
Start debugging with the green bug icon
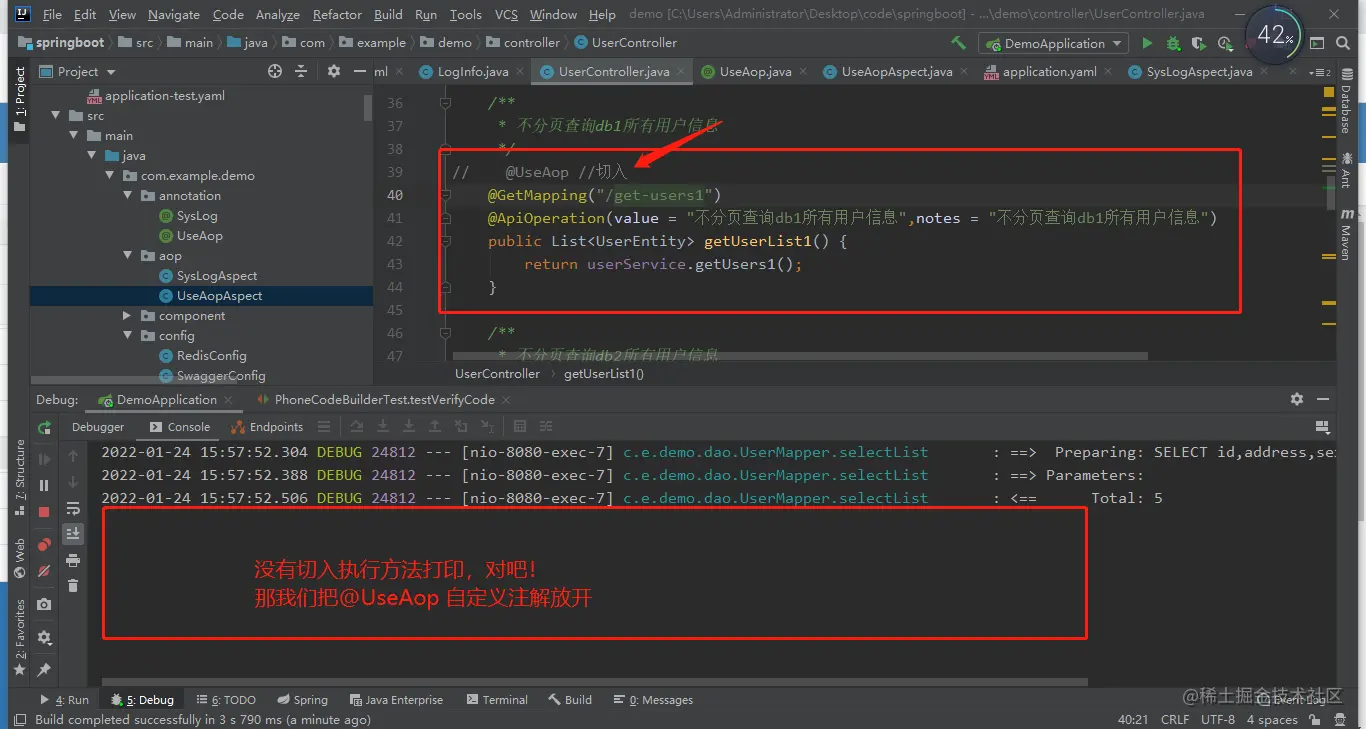coord(1173,43)
